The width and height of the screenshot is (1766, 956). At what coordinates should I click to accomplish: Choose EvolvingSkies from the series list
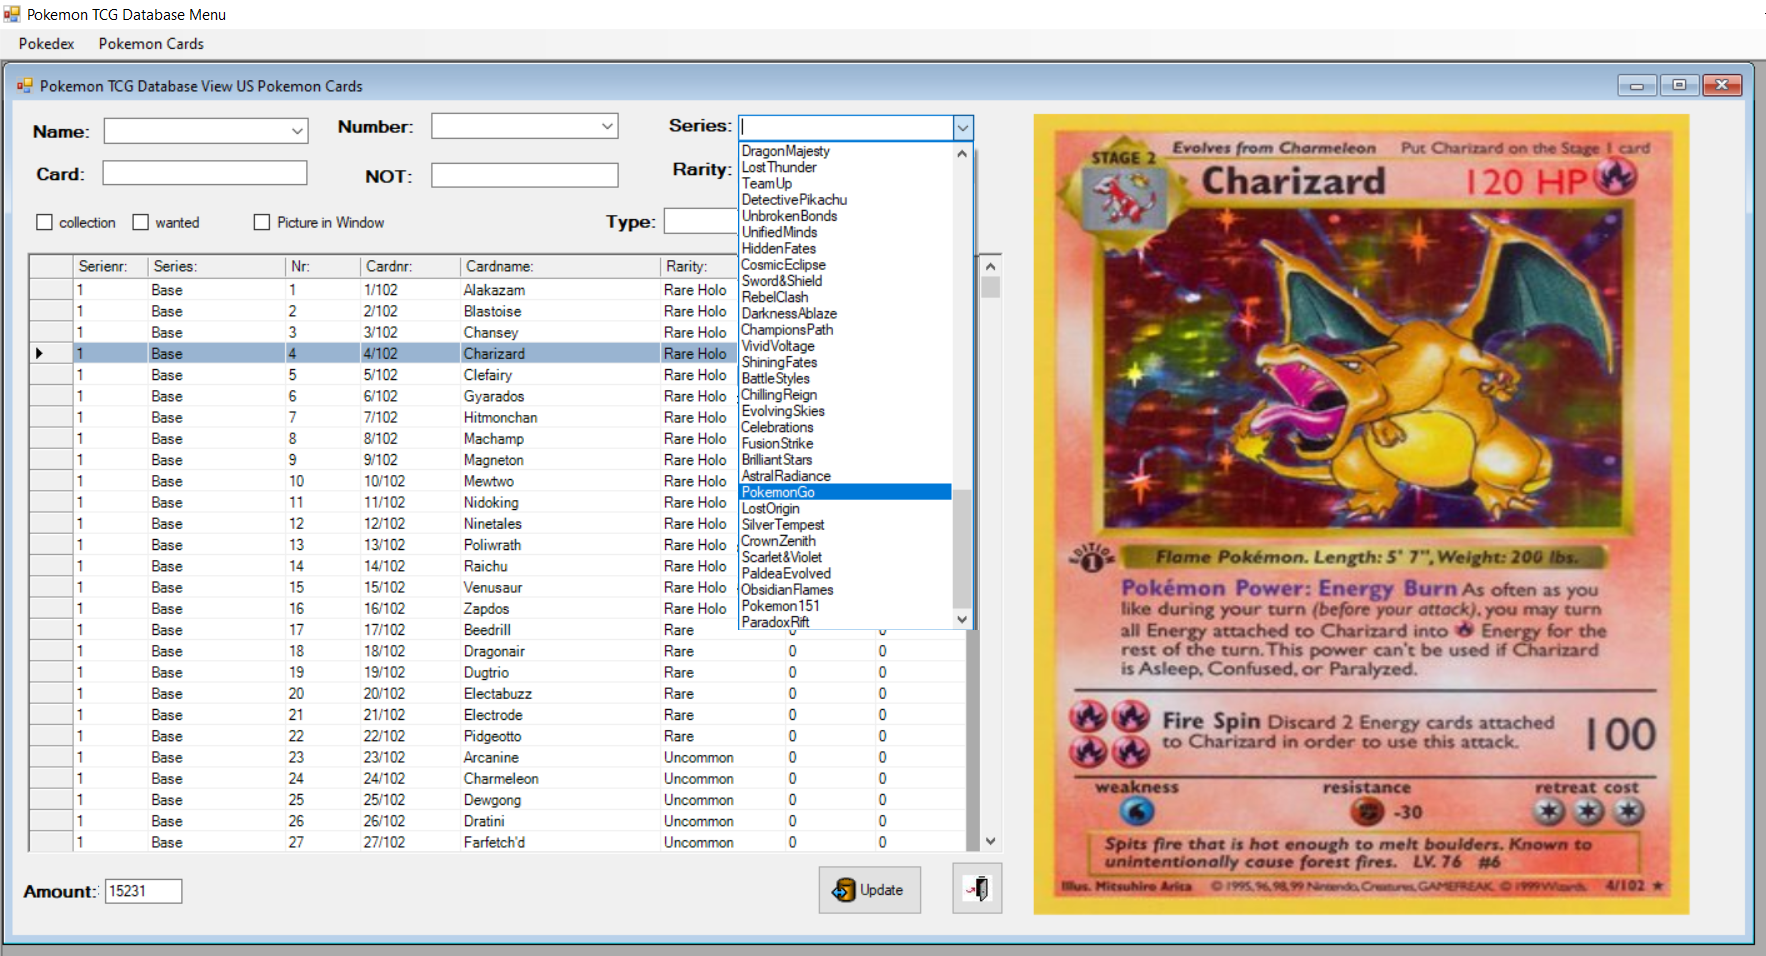pyautogui.click(x=845, y=411)
